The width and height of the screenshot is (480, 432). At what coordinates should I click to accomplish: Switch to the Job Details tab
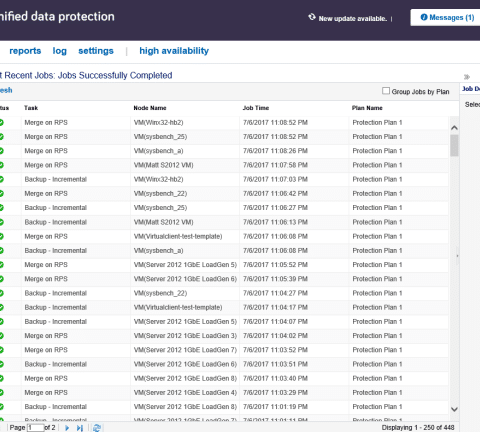click(x=471, y=89)
